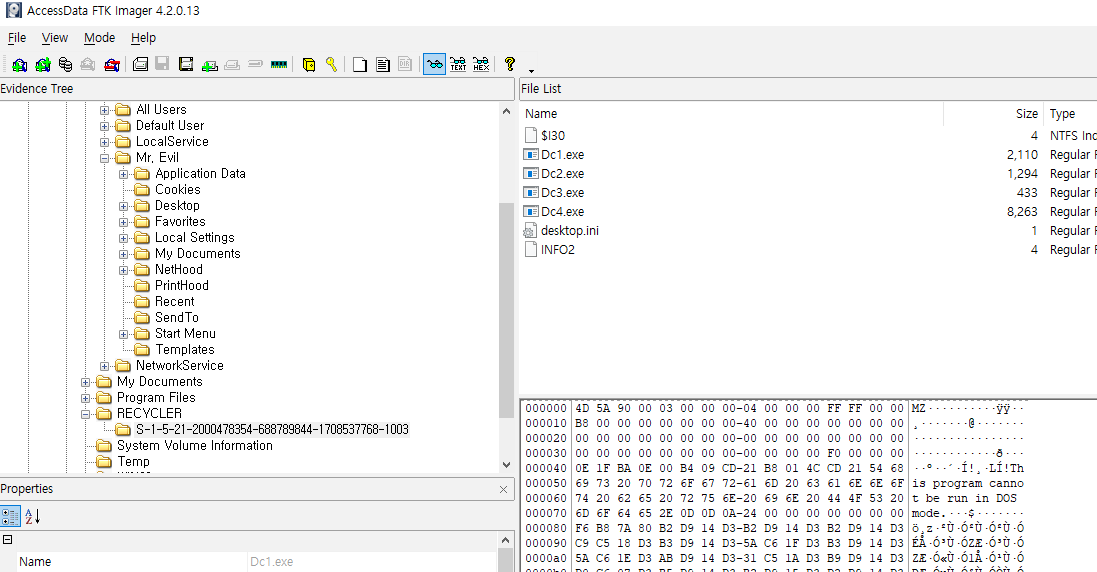Select the Recent folder in tree
Screen dimensions: 1097x572
tap(174, 301)
